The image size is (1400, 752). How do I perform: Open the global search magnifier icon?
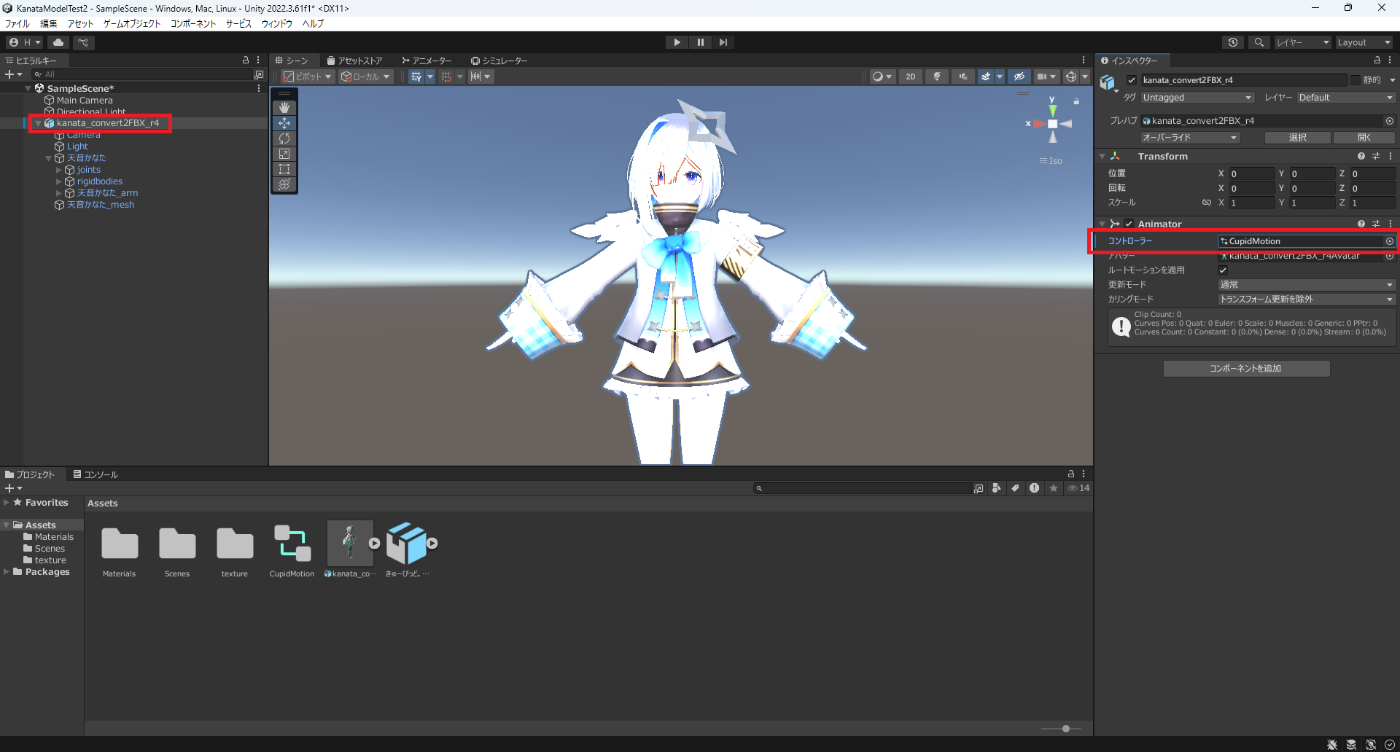pyautogui.click(x=1258, y=43)
